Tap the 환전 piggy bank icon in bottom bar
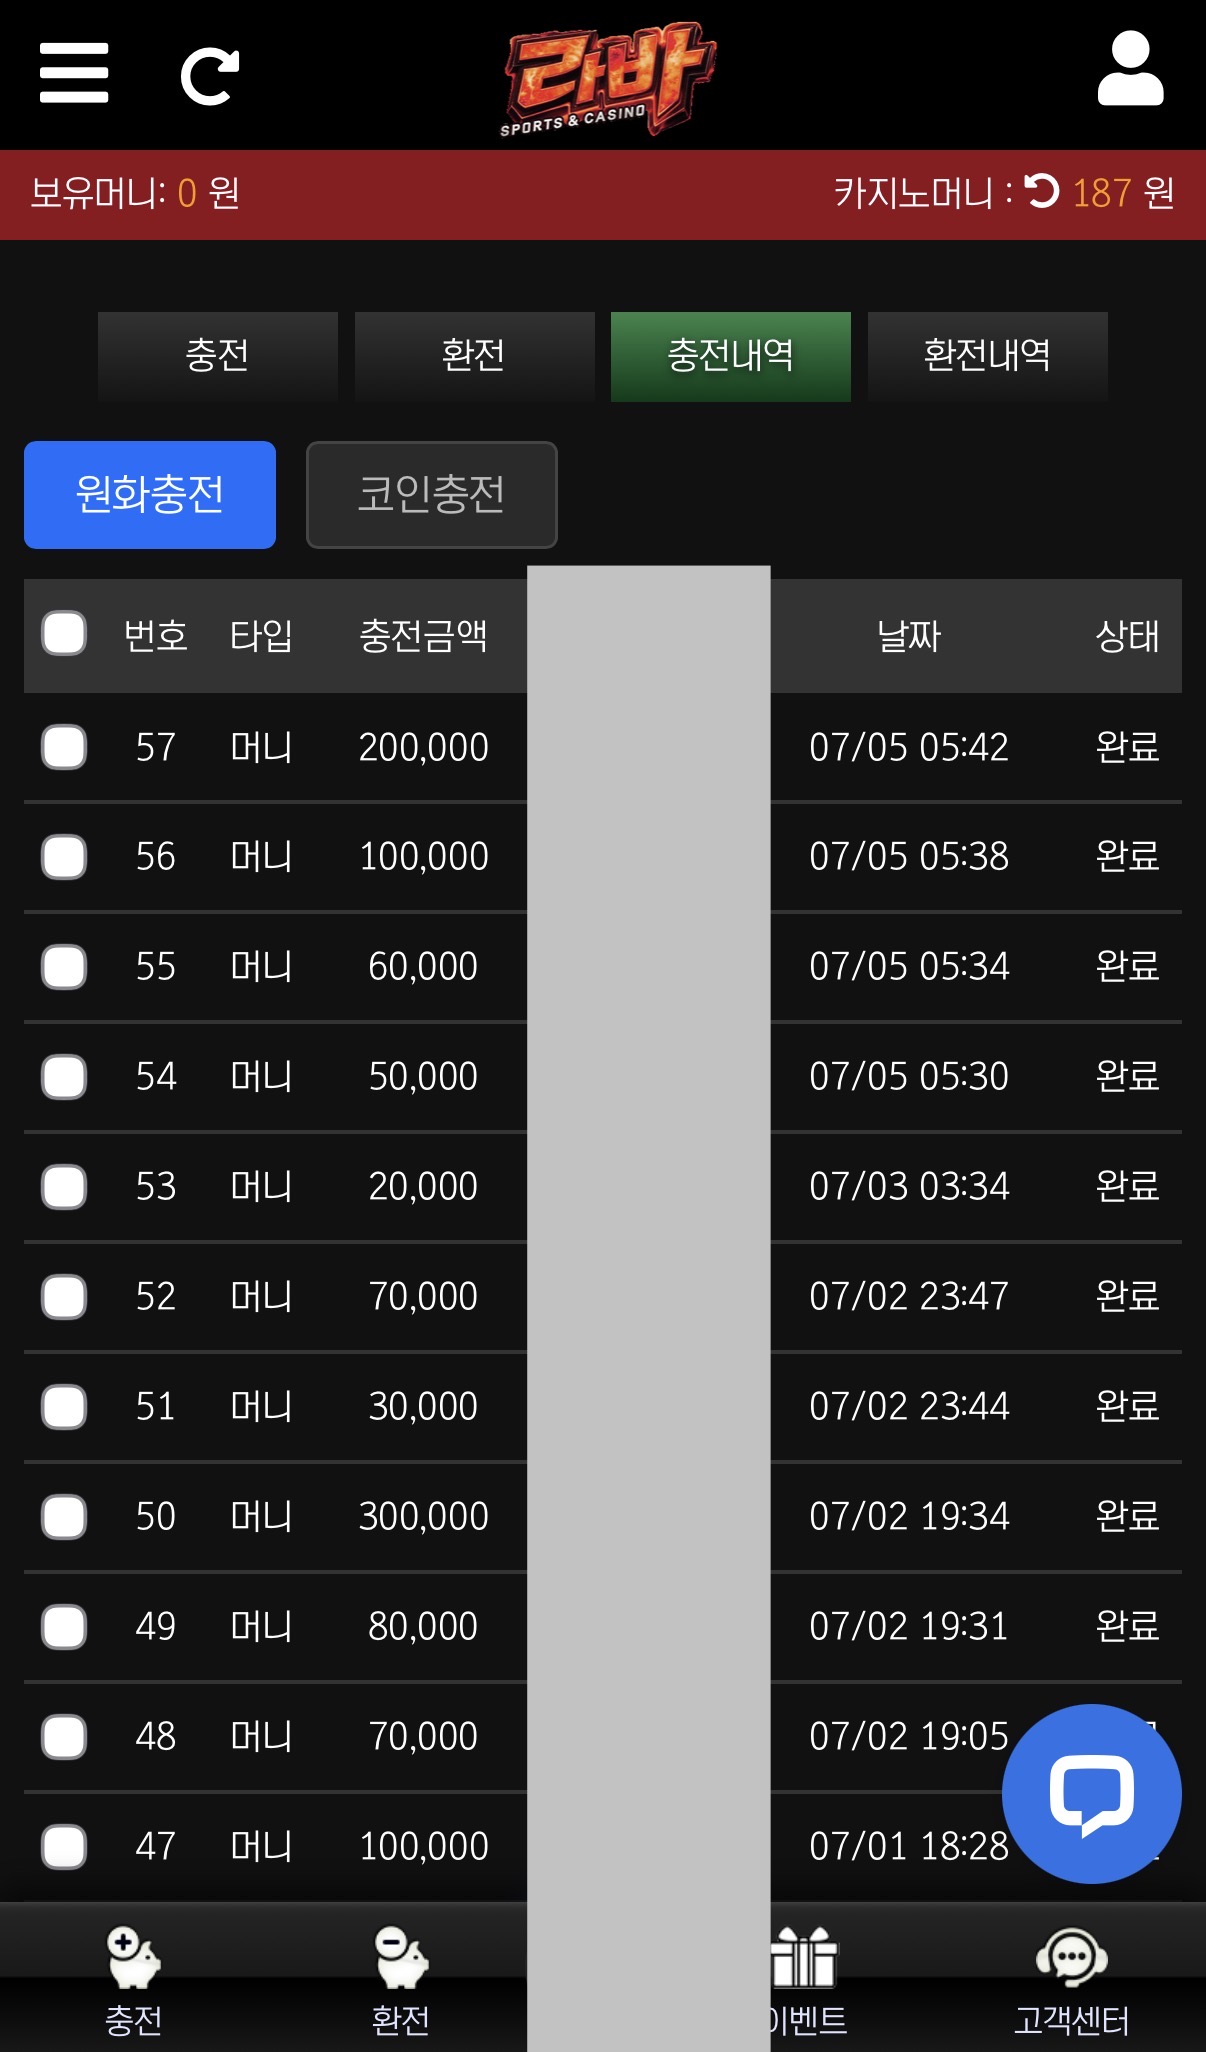This screenshot has width=1206, height=2052. 401,1958
